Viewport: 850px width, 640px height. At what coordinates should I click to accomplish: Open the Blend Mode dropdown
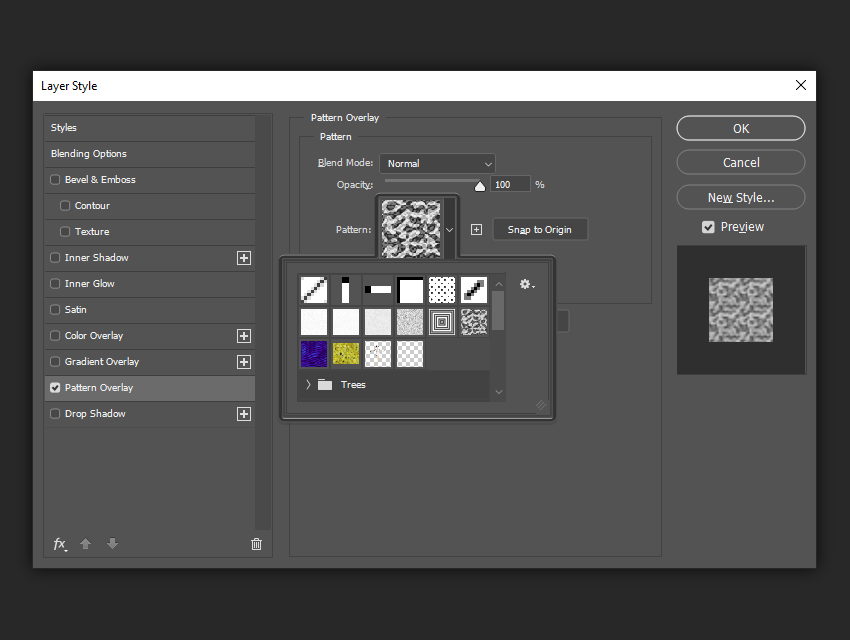click(437, 164)
